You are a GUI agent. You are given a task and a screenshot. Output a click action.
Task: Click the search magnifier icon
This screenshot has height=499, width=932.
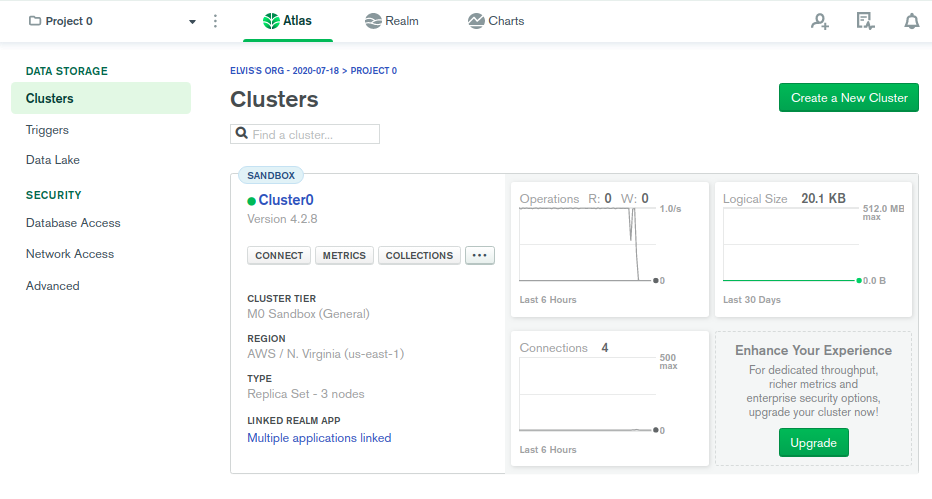pyautogui.click(x=241, y=133)
